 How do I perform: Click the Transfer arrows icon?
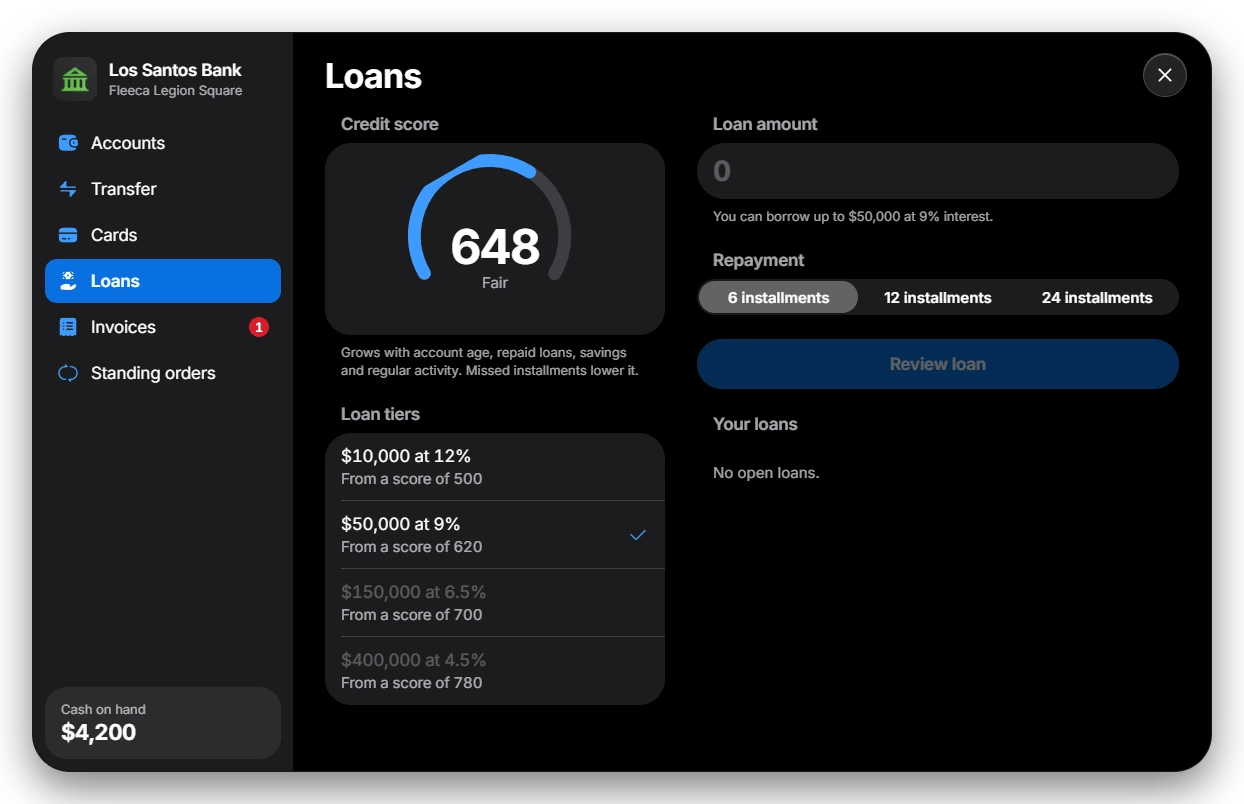[68, 189]
